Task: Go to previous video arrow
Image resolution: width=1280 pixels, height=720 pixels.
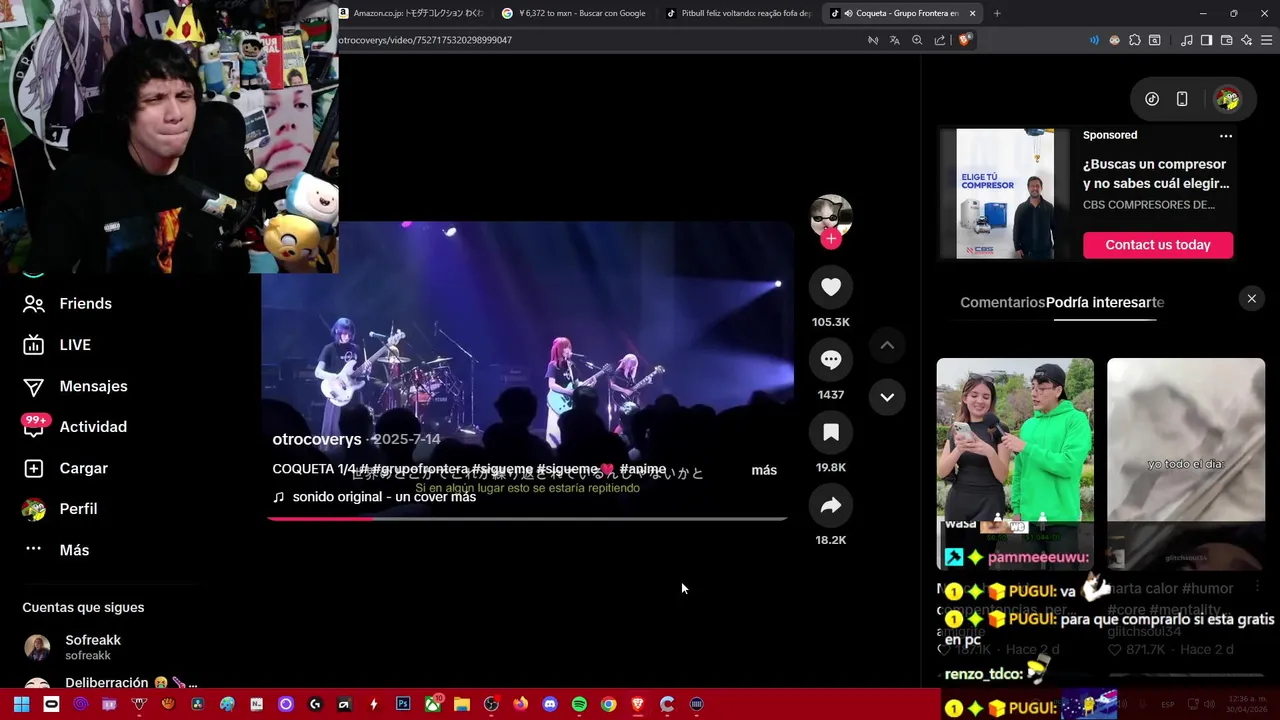Action: coord(887,345)
